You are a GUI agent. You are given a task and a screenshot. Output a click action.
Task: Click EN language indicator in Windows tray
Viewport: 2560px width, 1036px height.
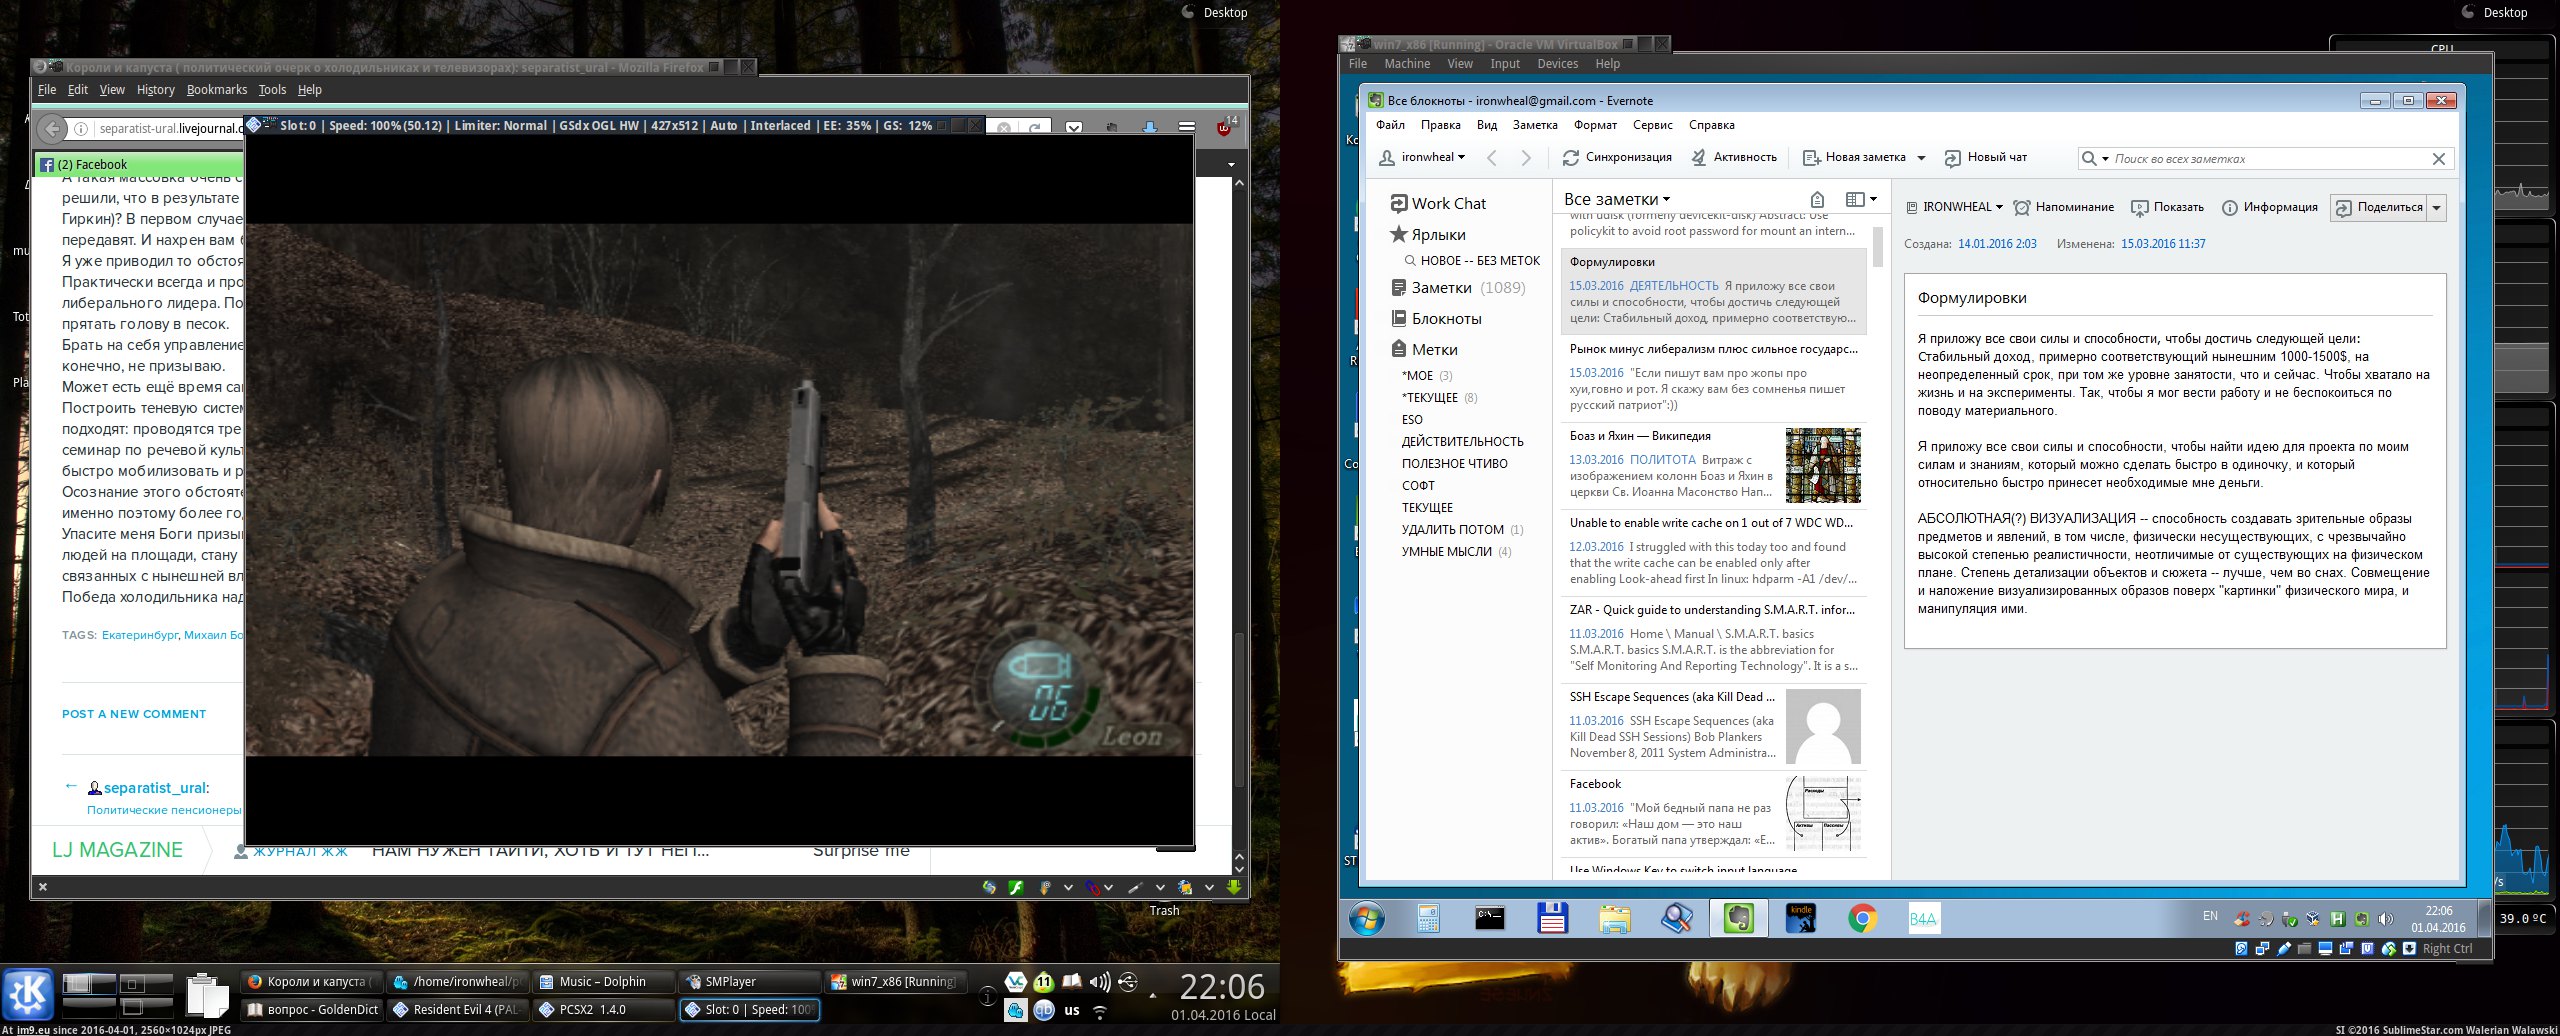click(2210, 916)
